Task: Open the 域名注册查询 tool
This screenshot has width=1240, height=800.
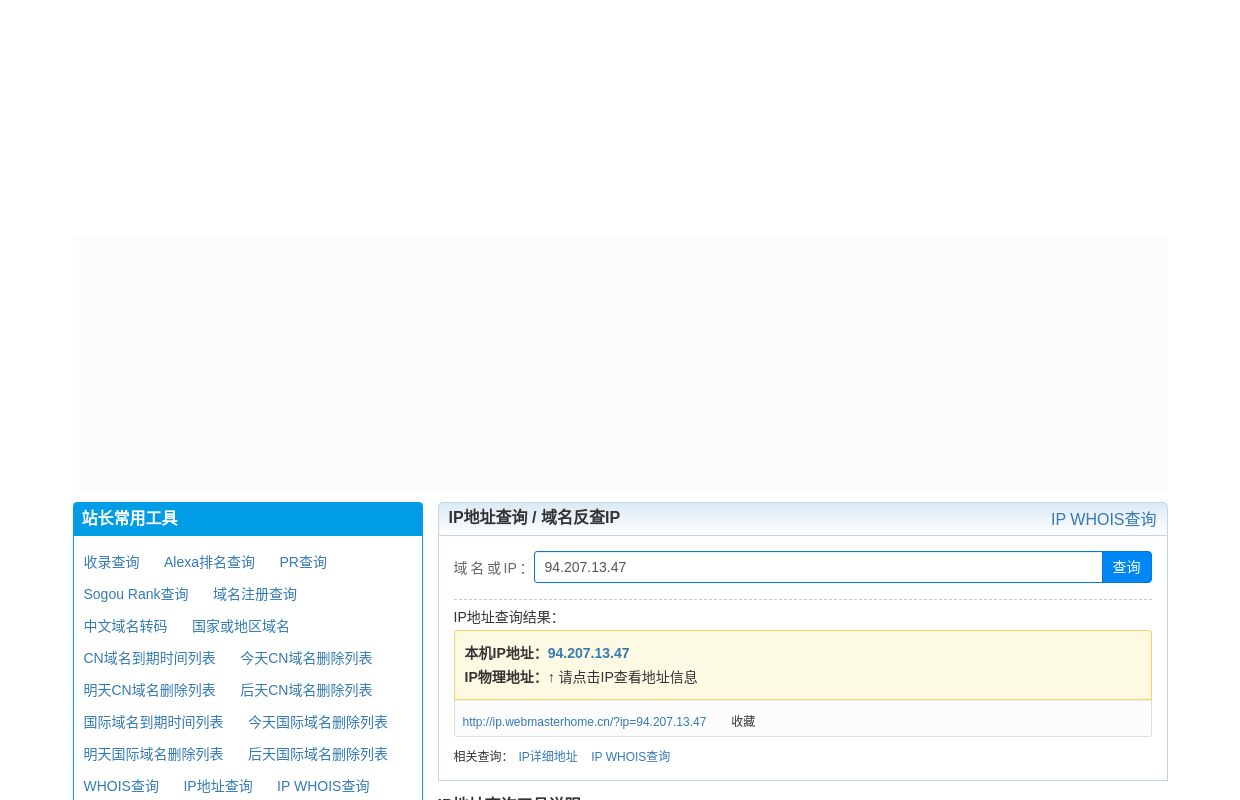Action: [x=254, y=594]
